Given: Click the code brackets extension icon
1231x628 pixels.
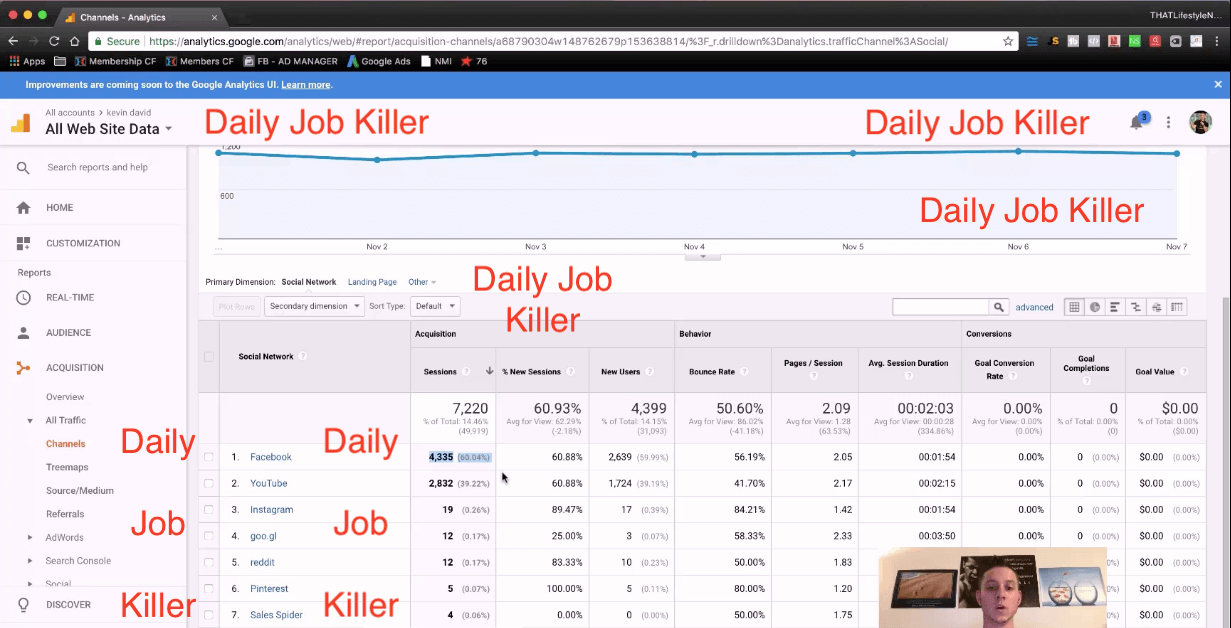Looking at the screenshot, I should 1094,41.
